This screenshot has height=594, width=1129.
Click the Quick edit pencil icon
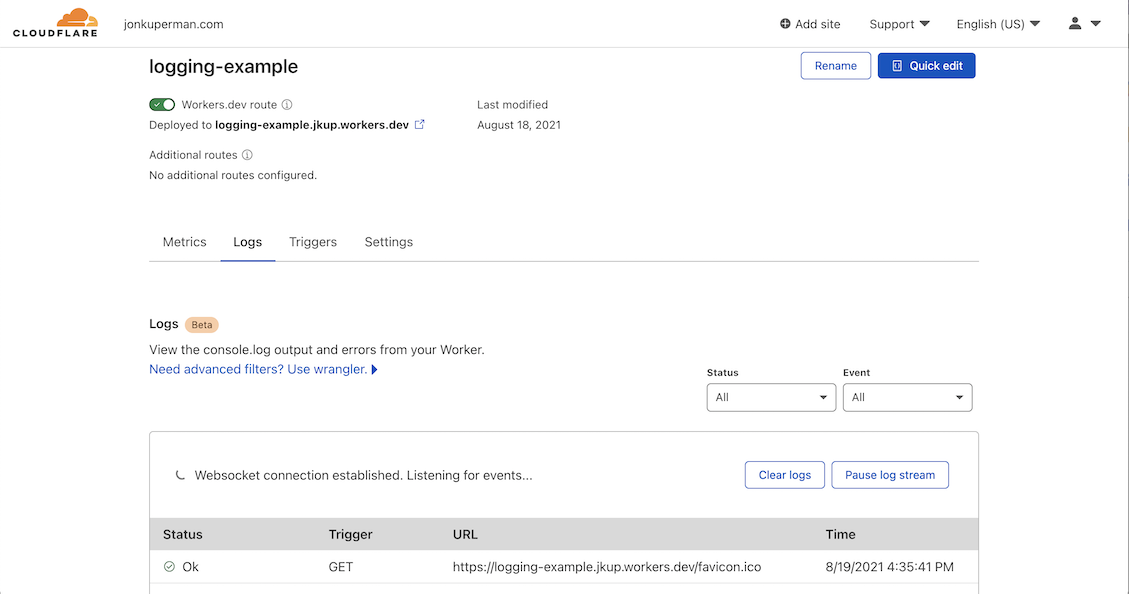[895, 65]
